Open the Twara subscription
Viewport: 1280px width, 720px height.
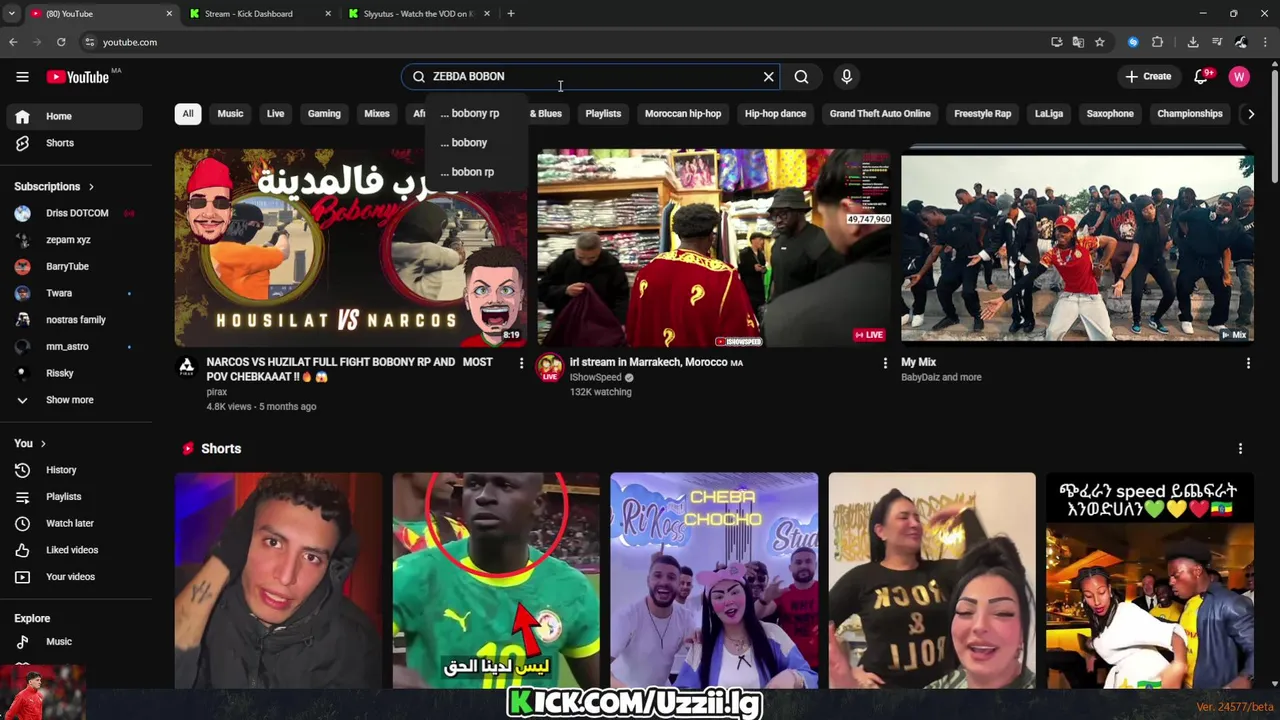click(x=76, y=293)
